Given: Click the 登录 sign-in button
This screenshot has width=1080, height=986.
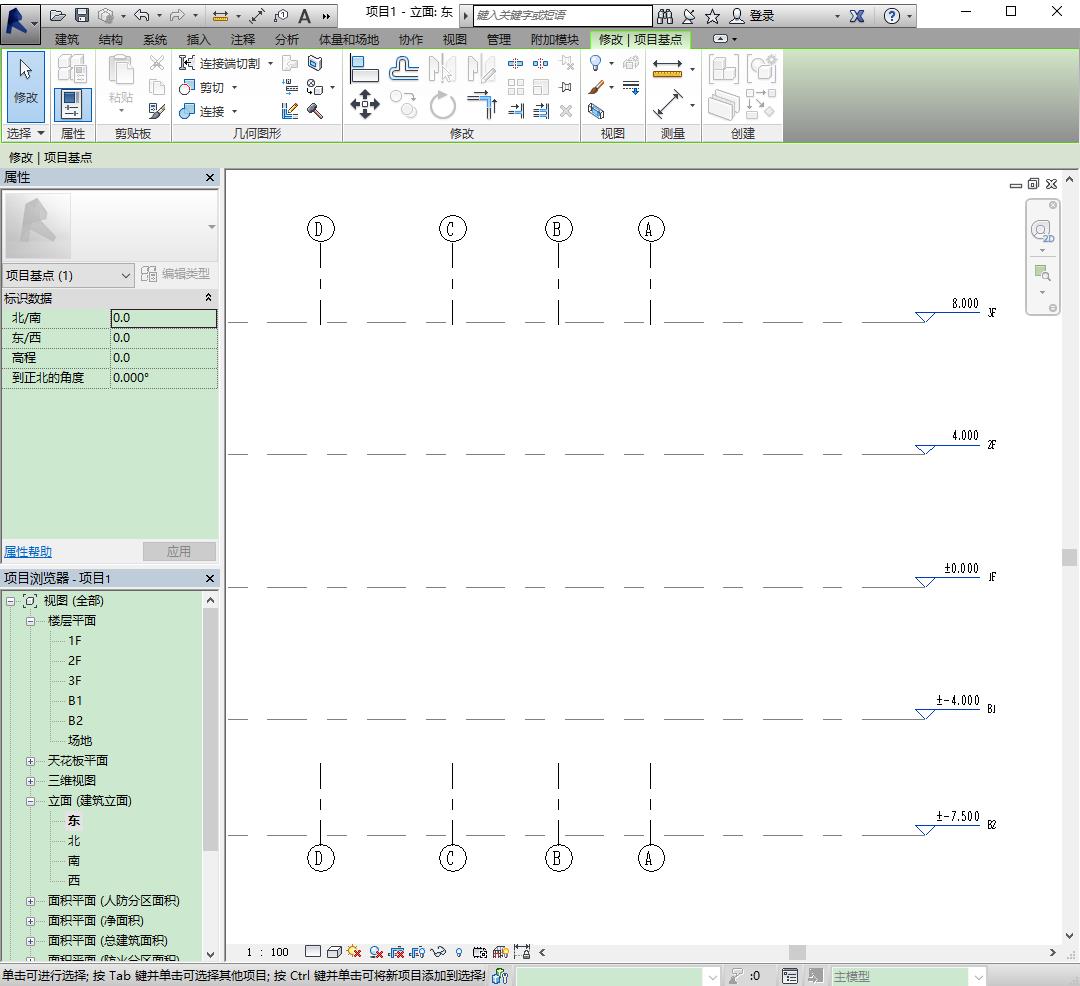Looking at the screenshot, I should (x=753, y=16).
